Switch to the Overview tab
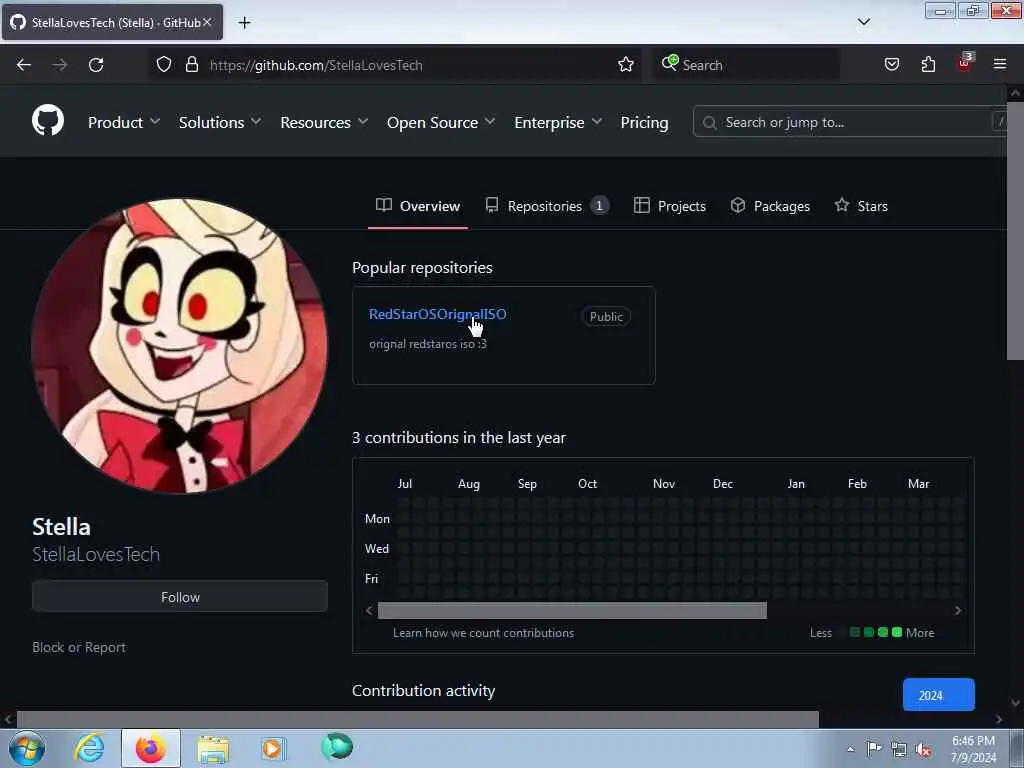Image resolution: width=1024 pixels, height=768 pixels. point(418,206)
